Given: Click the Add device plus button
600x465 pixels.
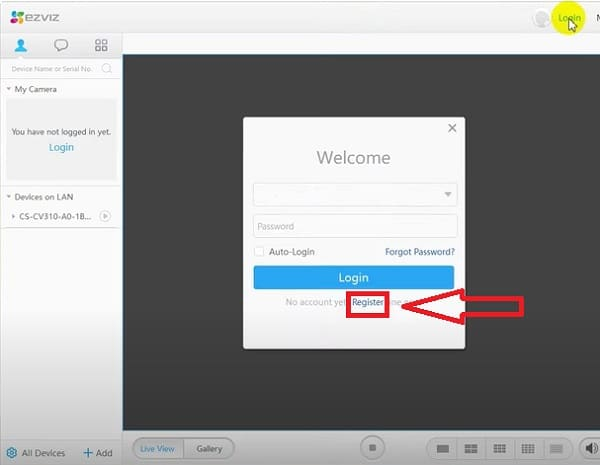Looking at the screenshot, I should click(x=98, y=453).
